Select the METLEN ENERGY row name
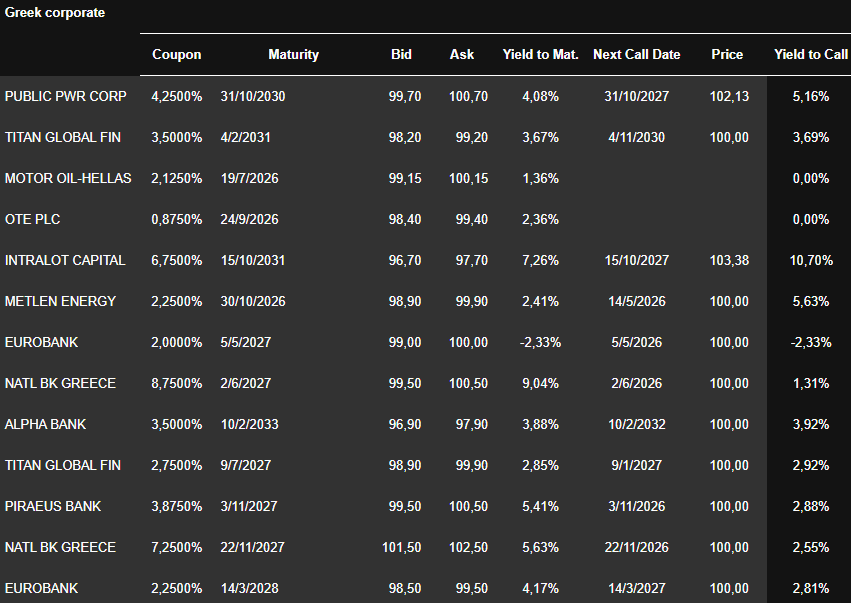 coord(60,301)
